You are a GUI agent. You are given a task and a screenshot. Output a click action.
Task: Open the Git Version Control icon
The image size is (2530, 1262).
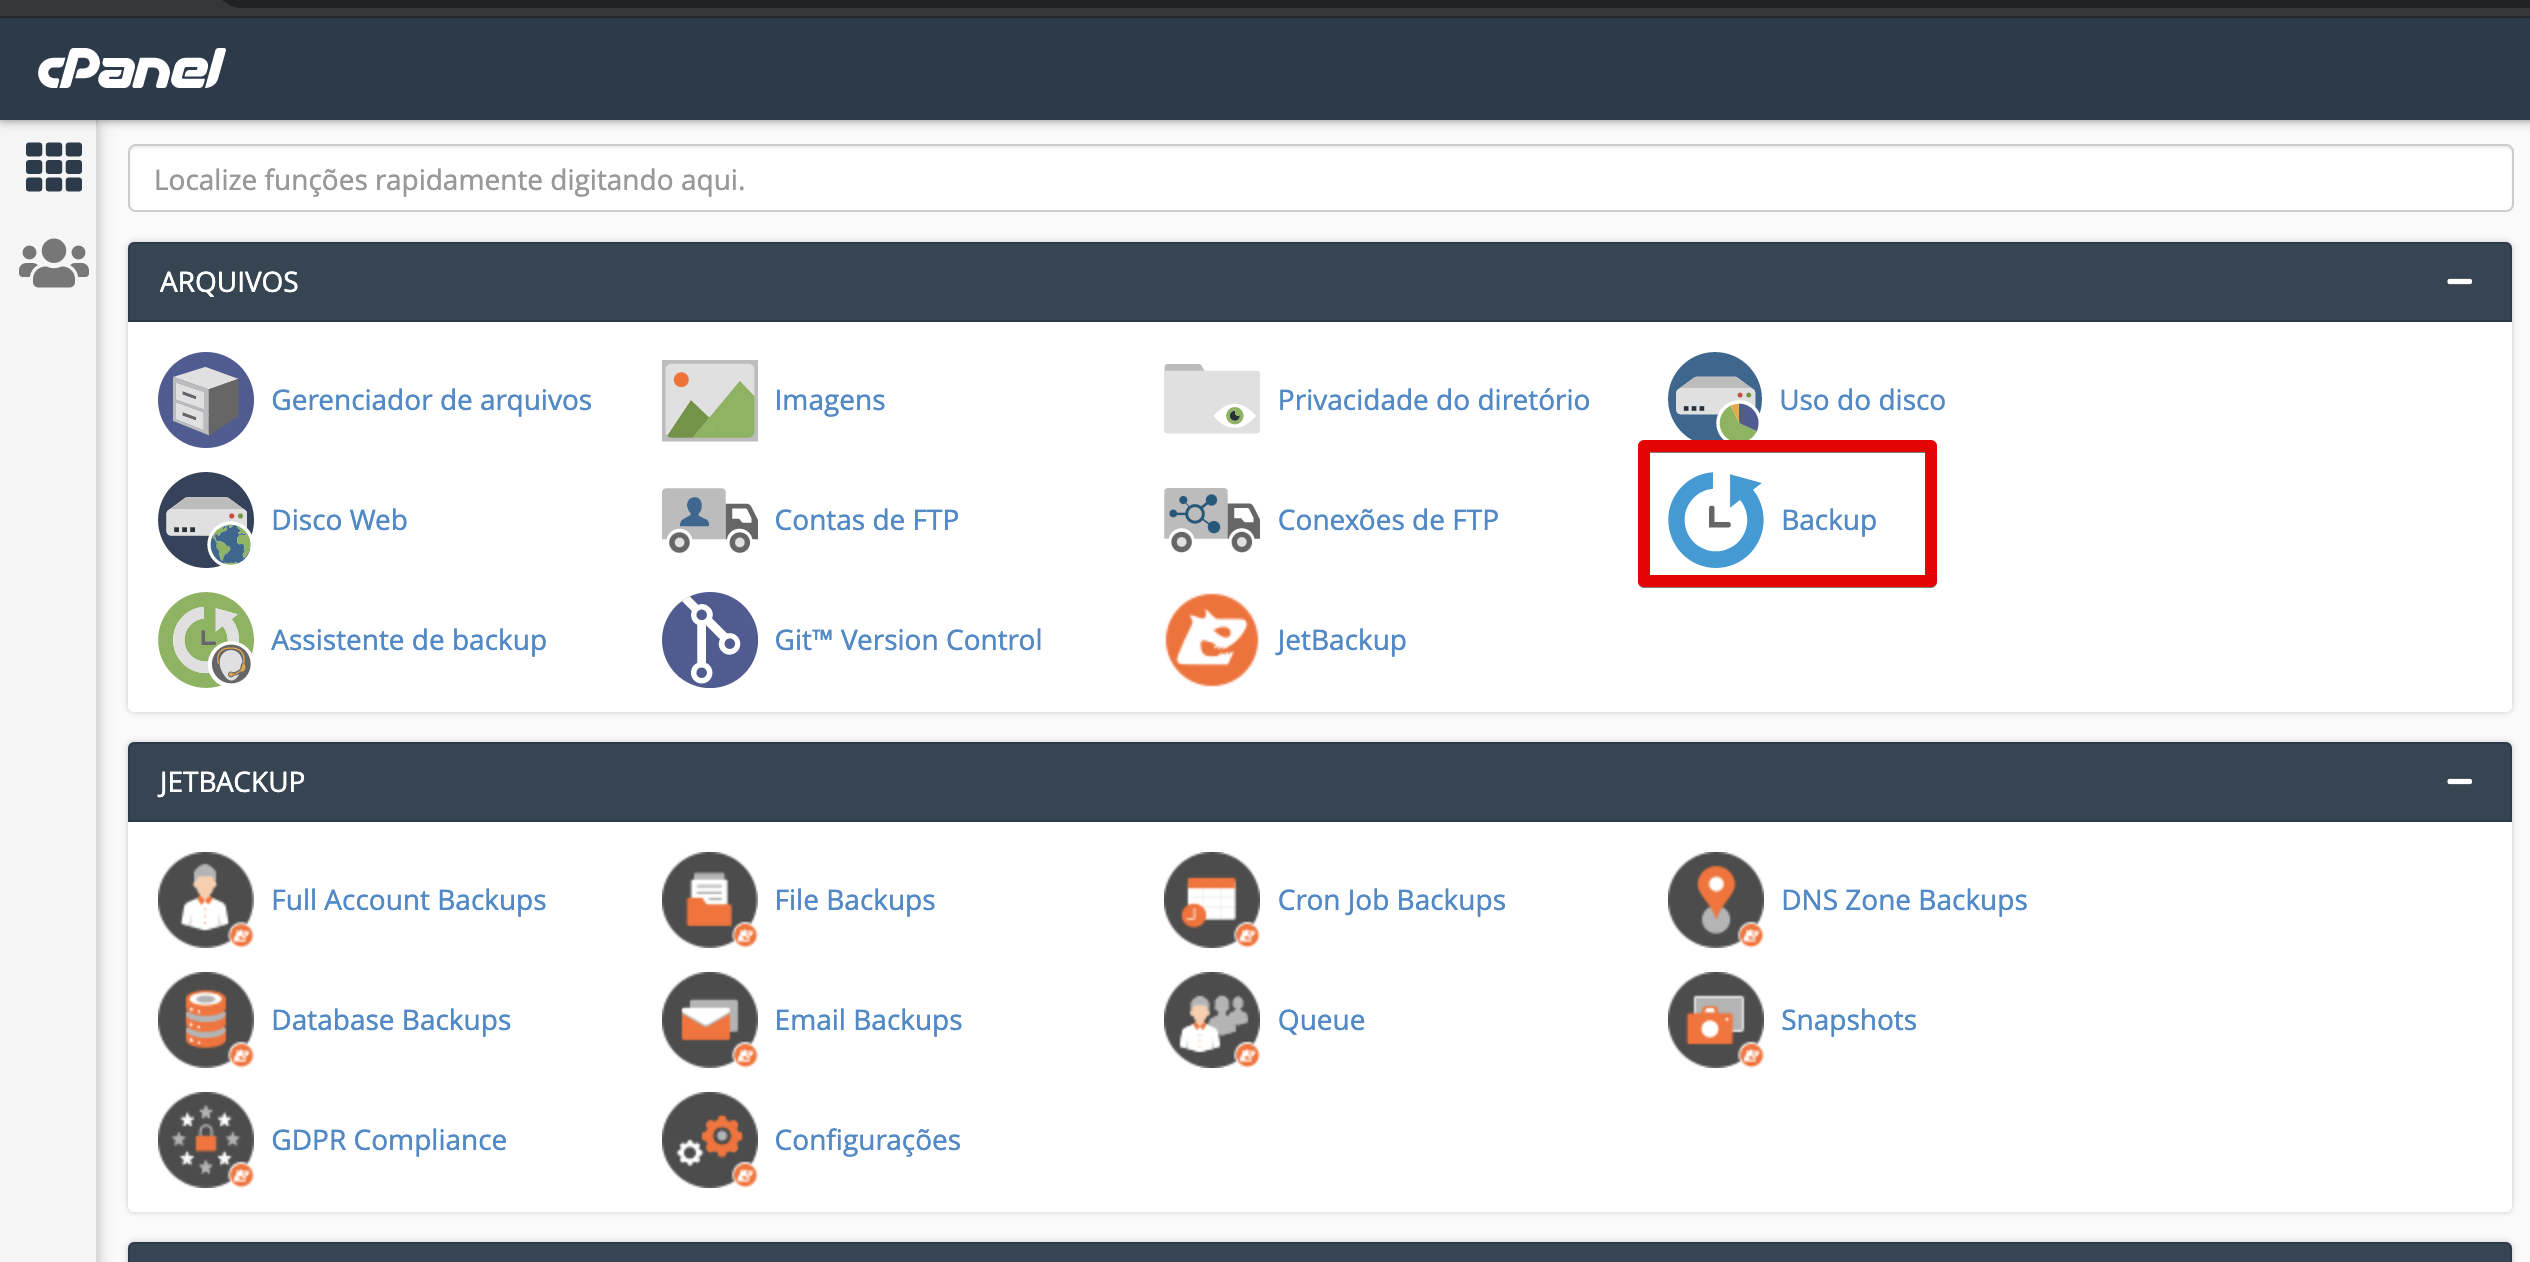pyautogui.click(x=709, y=640)
